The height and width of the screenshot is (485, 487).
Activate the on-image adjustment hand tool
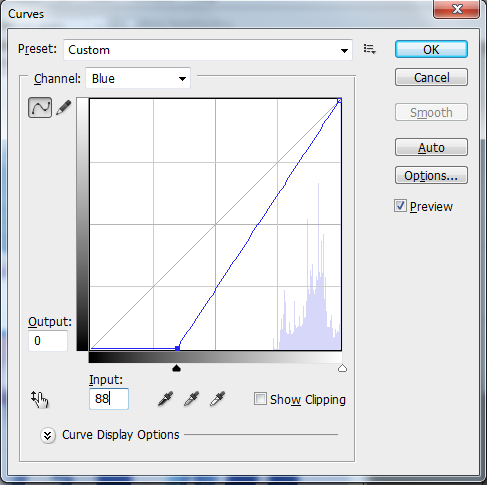[40, 399]
